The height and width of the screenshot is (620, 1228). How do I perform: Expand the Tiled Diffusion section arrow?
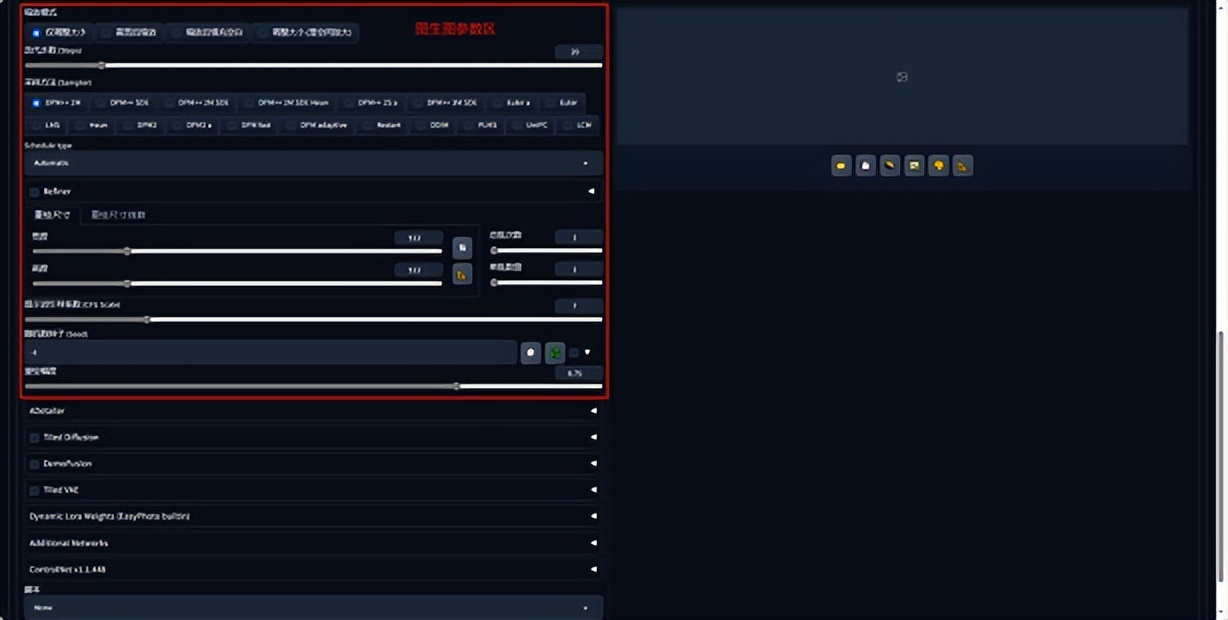pyautogui.click(x=593, y=437)
